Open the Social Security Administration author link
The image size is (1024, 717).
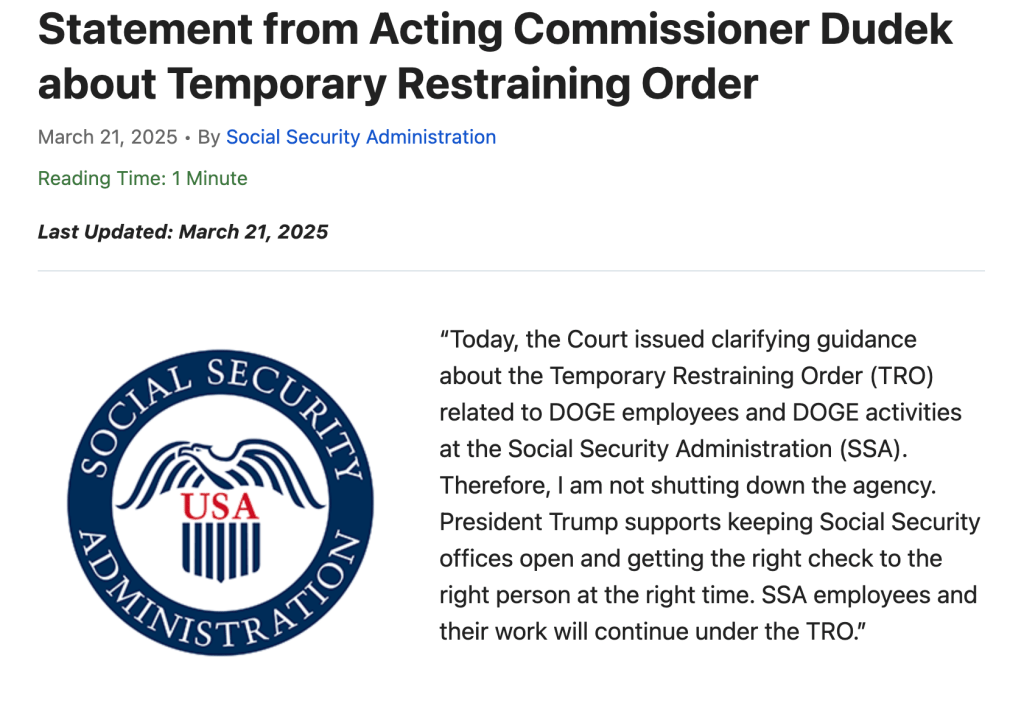point(360,137)
